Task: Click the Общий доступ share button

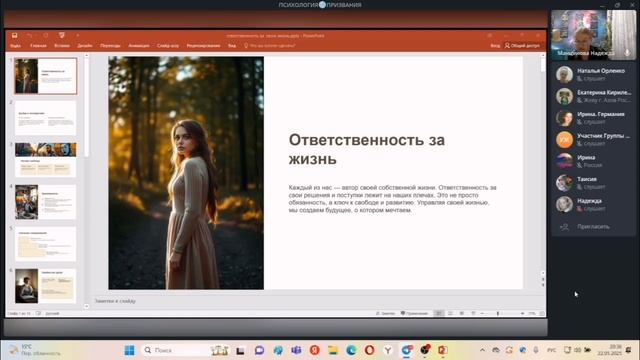Action: (522, 46)
